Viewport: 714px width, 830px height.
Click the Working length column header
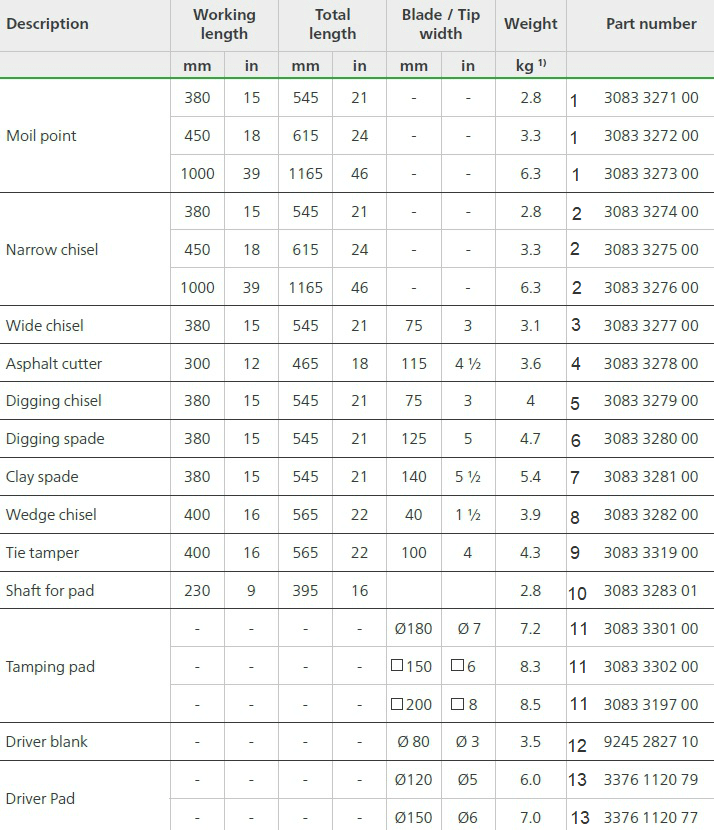[224, 24]
